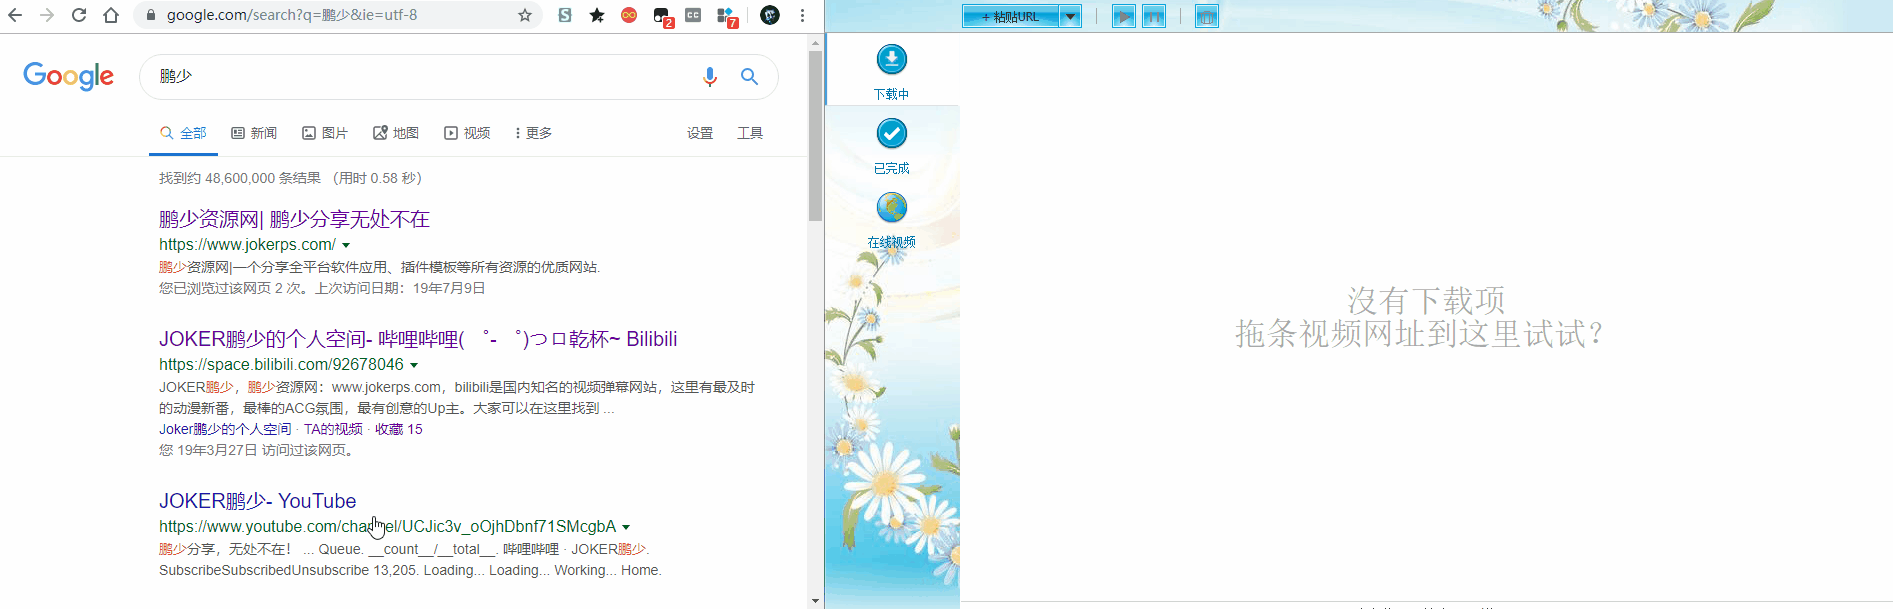Open the red infinity extension

629,15
